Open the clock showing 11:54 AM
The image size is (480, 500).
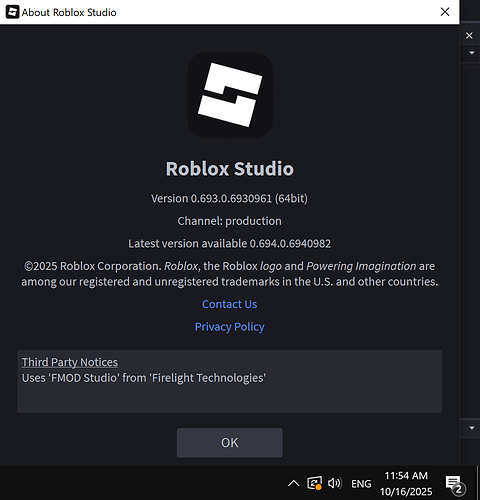406,483
